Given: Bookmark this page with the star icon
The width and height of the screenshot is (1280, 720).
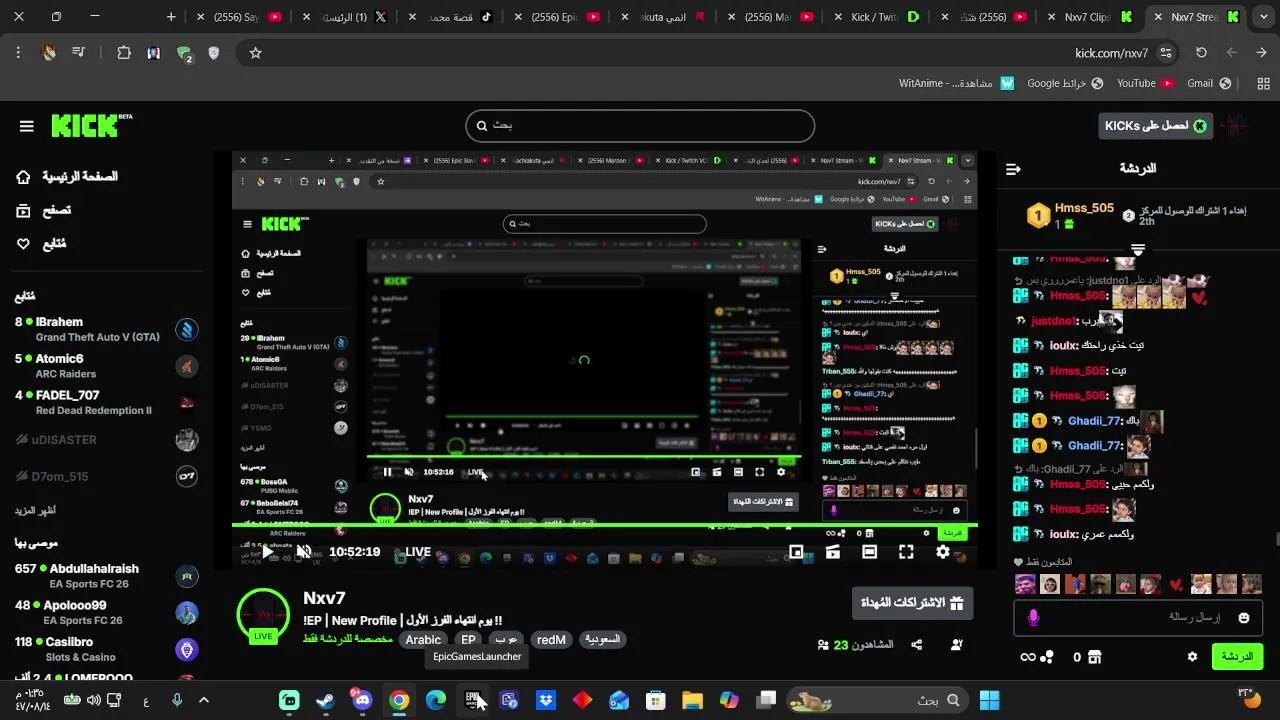Looking at the screenshot, I should (255, 53).
